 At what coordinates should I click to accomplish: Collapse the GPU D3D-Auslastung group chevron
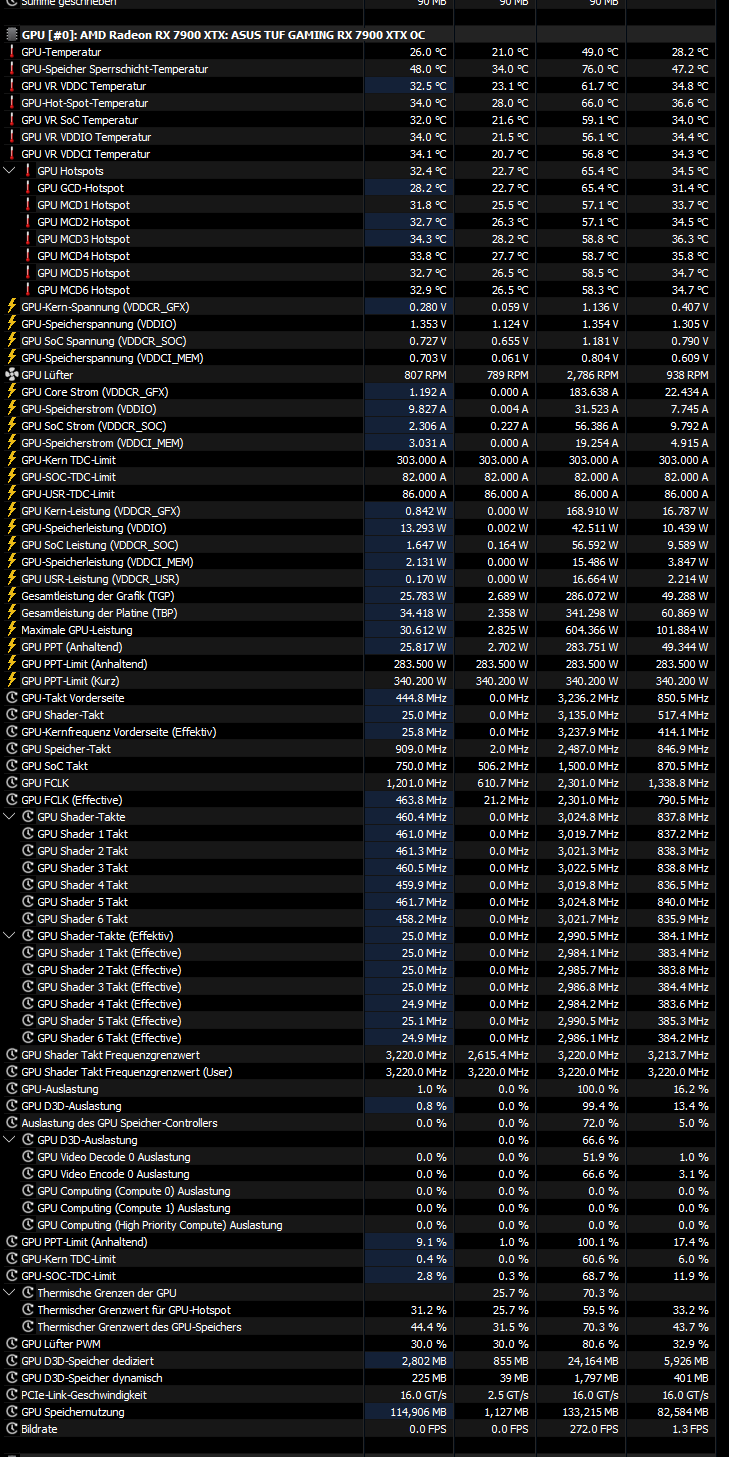pyautogui.click(x=10, y=1139)
